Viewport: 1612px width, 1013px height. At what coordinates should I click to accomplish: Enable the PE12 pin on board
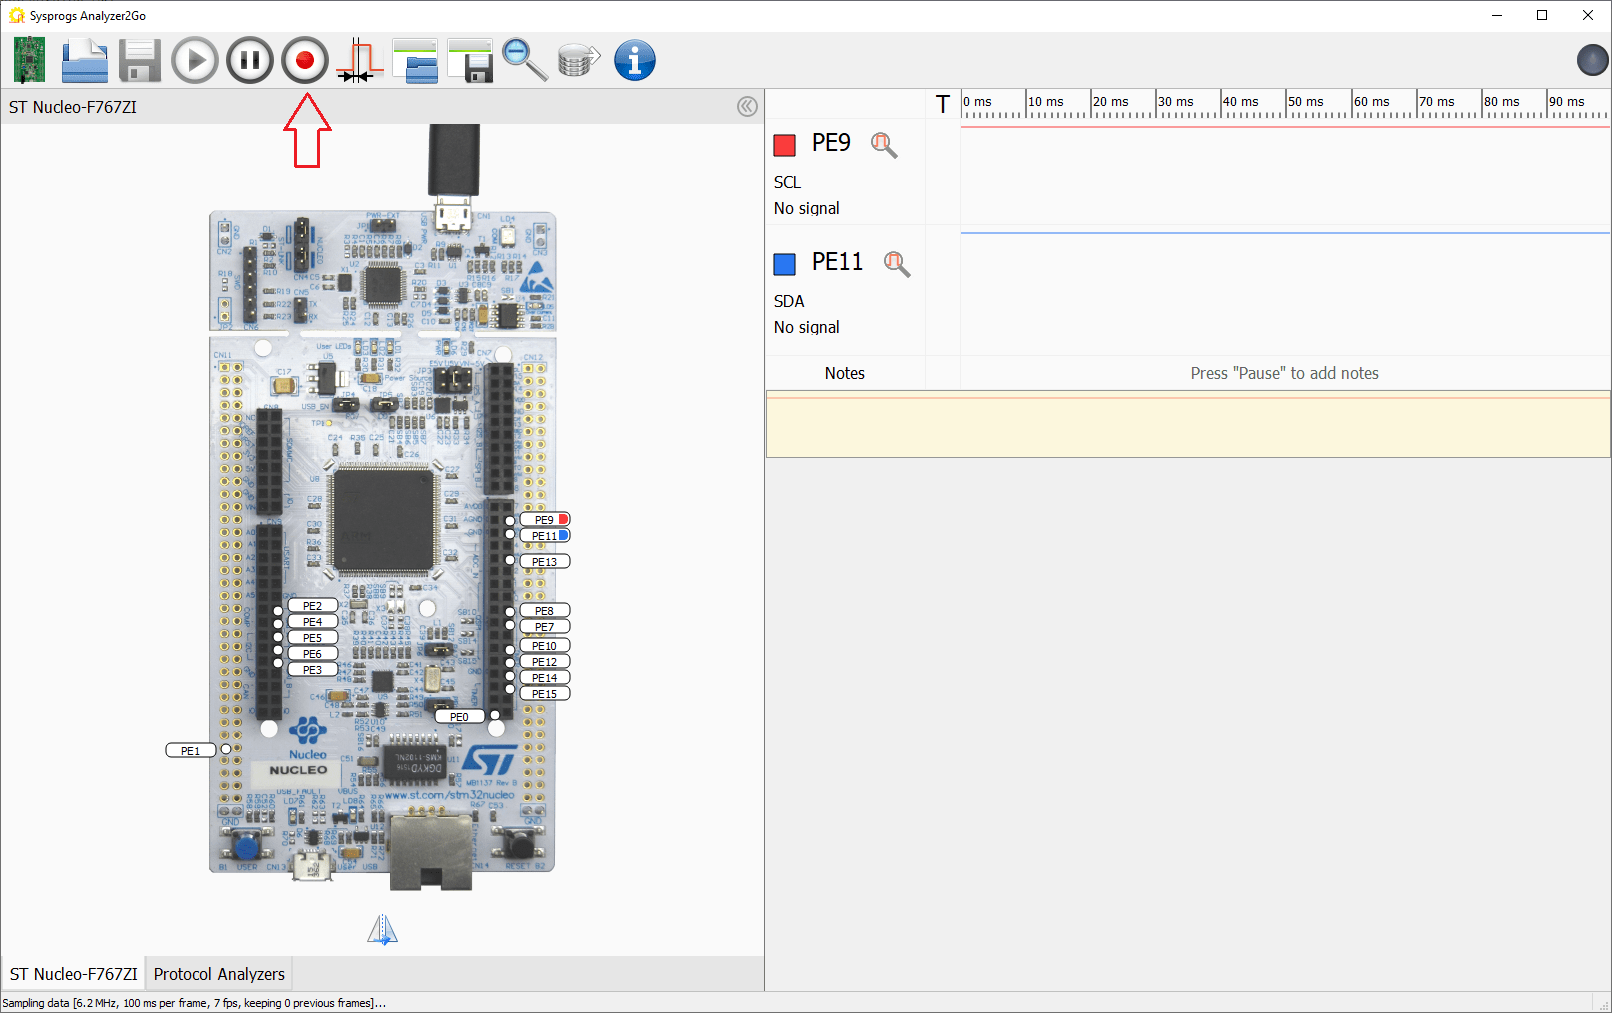tap(544, 661)
